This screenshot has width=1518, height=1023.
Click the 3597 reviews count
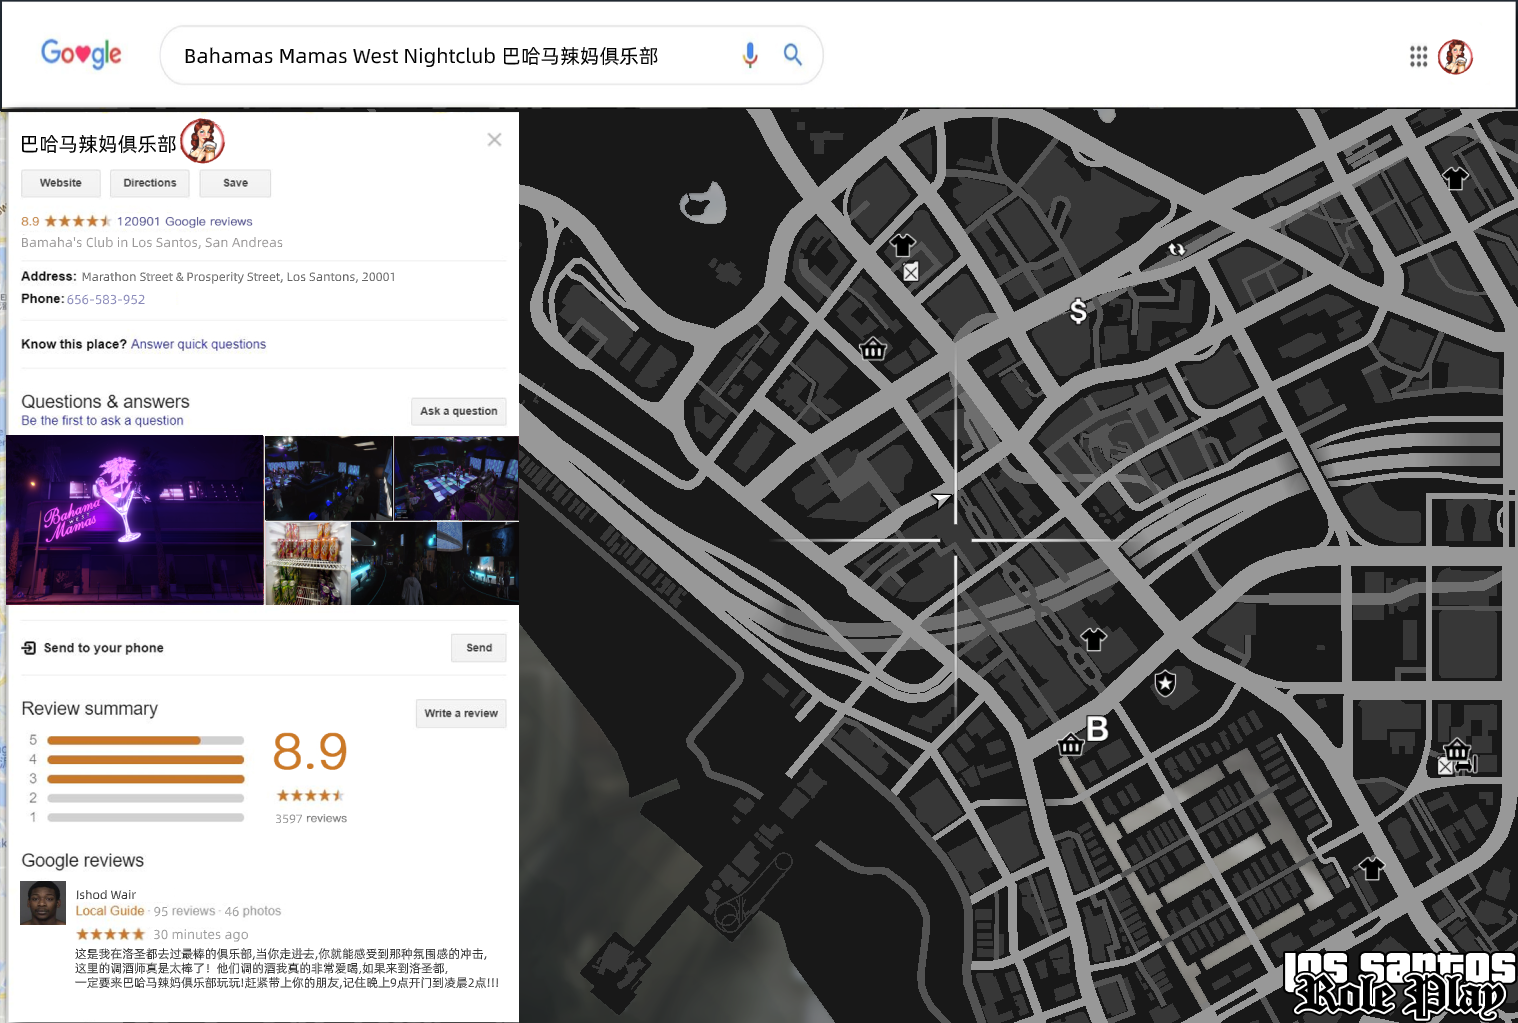point(311,818)
